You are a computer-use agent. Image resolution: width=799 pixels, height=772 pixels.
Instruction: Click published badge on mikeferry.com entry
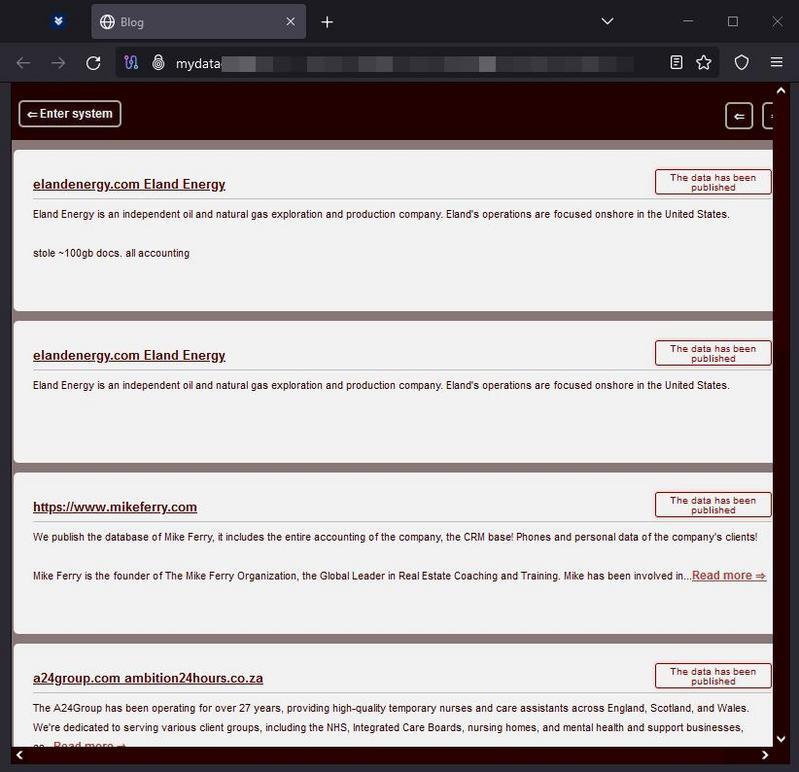pyautogui.click(x=713, y=505)
